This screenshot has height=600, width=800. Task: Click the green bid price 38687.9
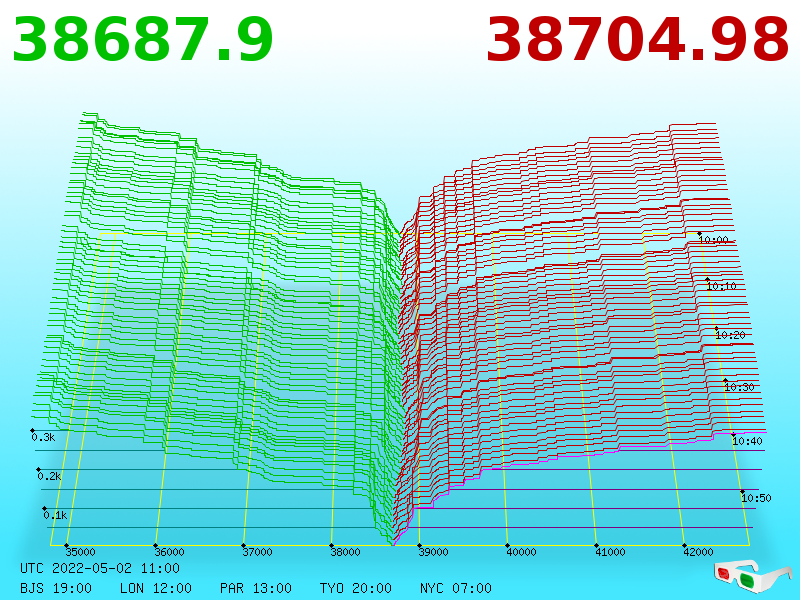coord(143,40)
